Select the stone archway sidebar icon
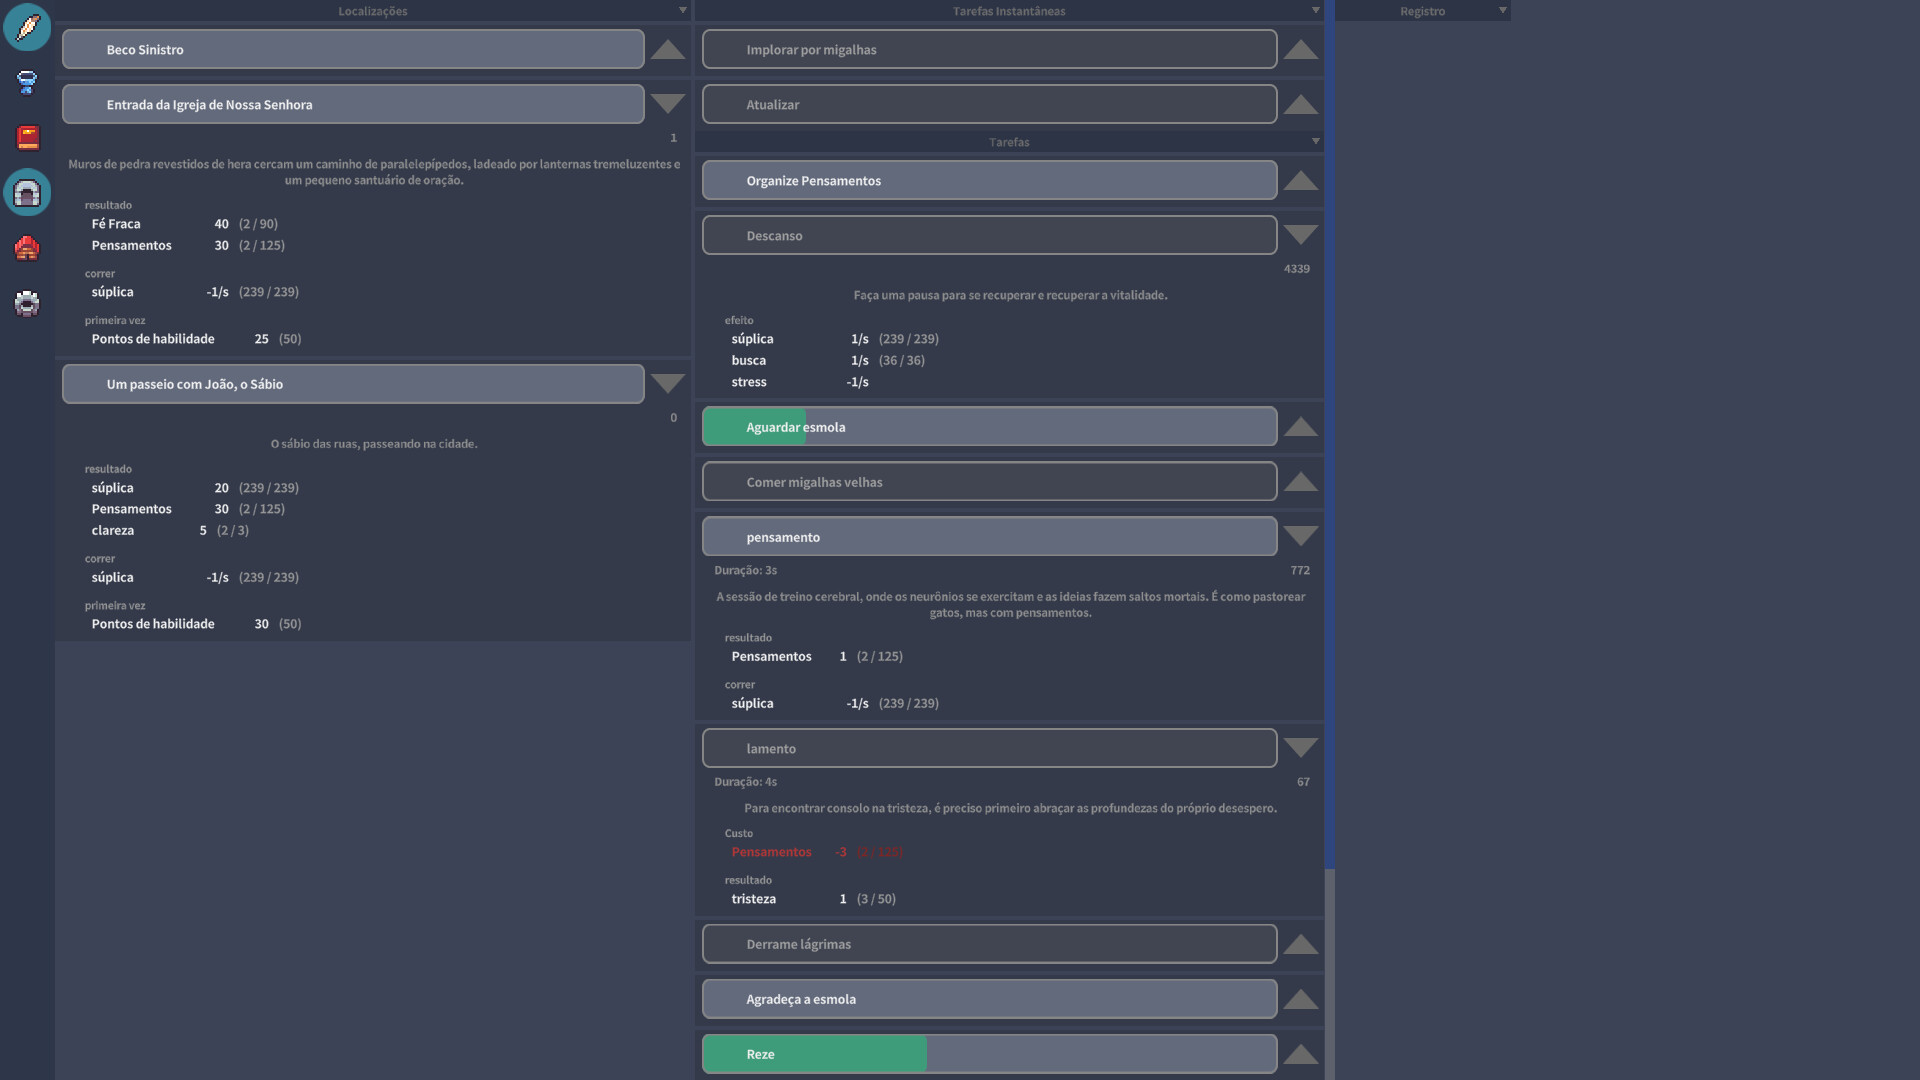This screenshot has height=1080, width=1920. 27,192
